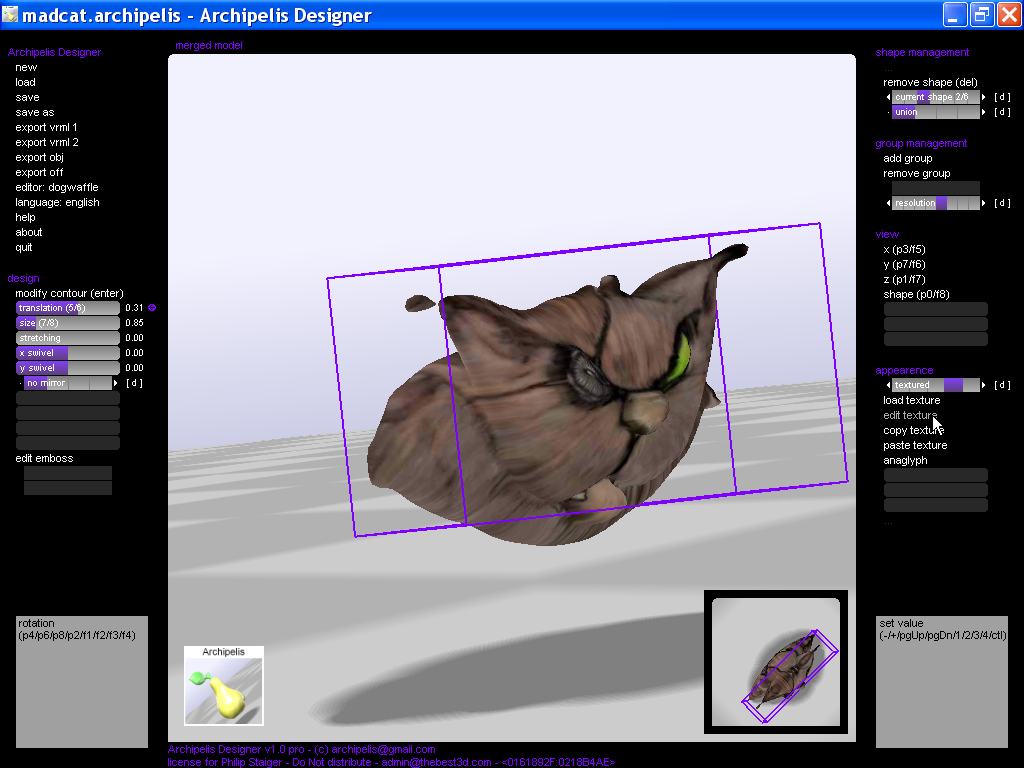Click right arrow of resolution selector

[984, 203]
